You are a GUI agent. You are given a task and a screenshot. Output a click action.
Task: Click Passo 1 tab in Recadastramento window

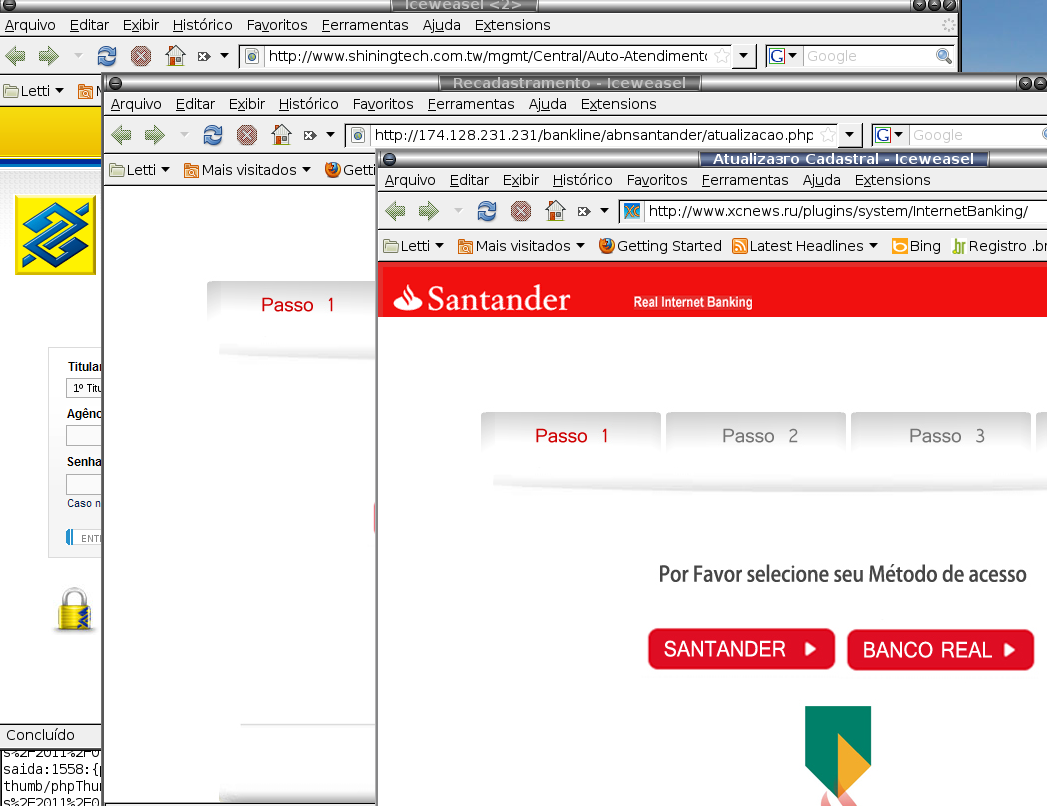point(292,305)
